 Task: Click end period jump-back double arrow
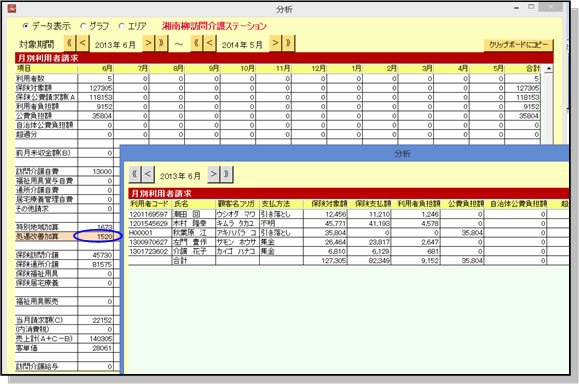[x=196, y=44]
